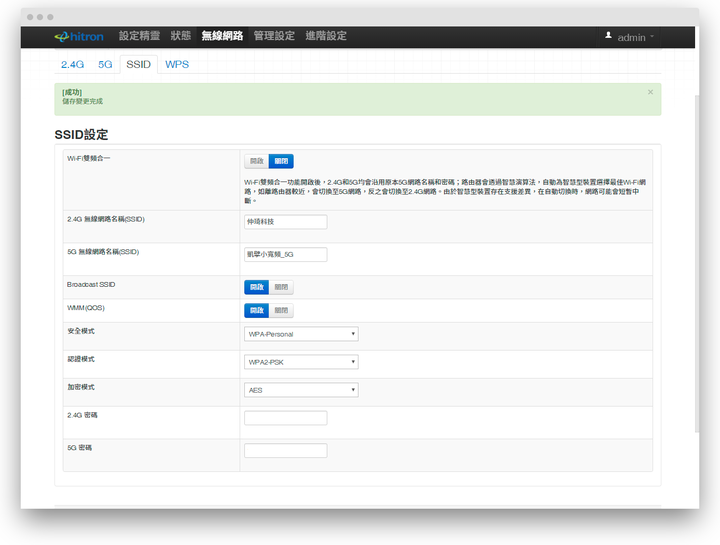The image size is (720, 545).
Task: Click the admin user icon
Action: point(608,36)
